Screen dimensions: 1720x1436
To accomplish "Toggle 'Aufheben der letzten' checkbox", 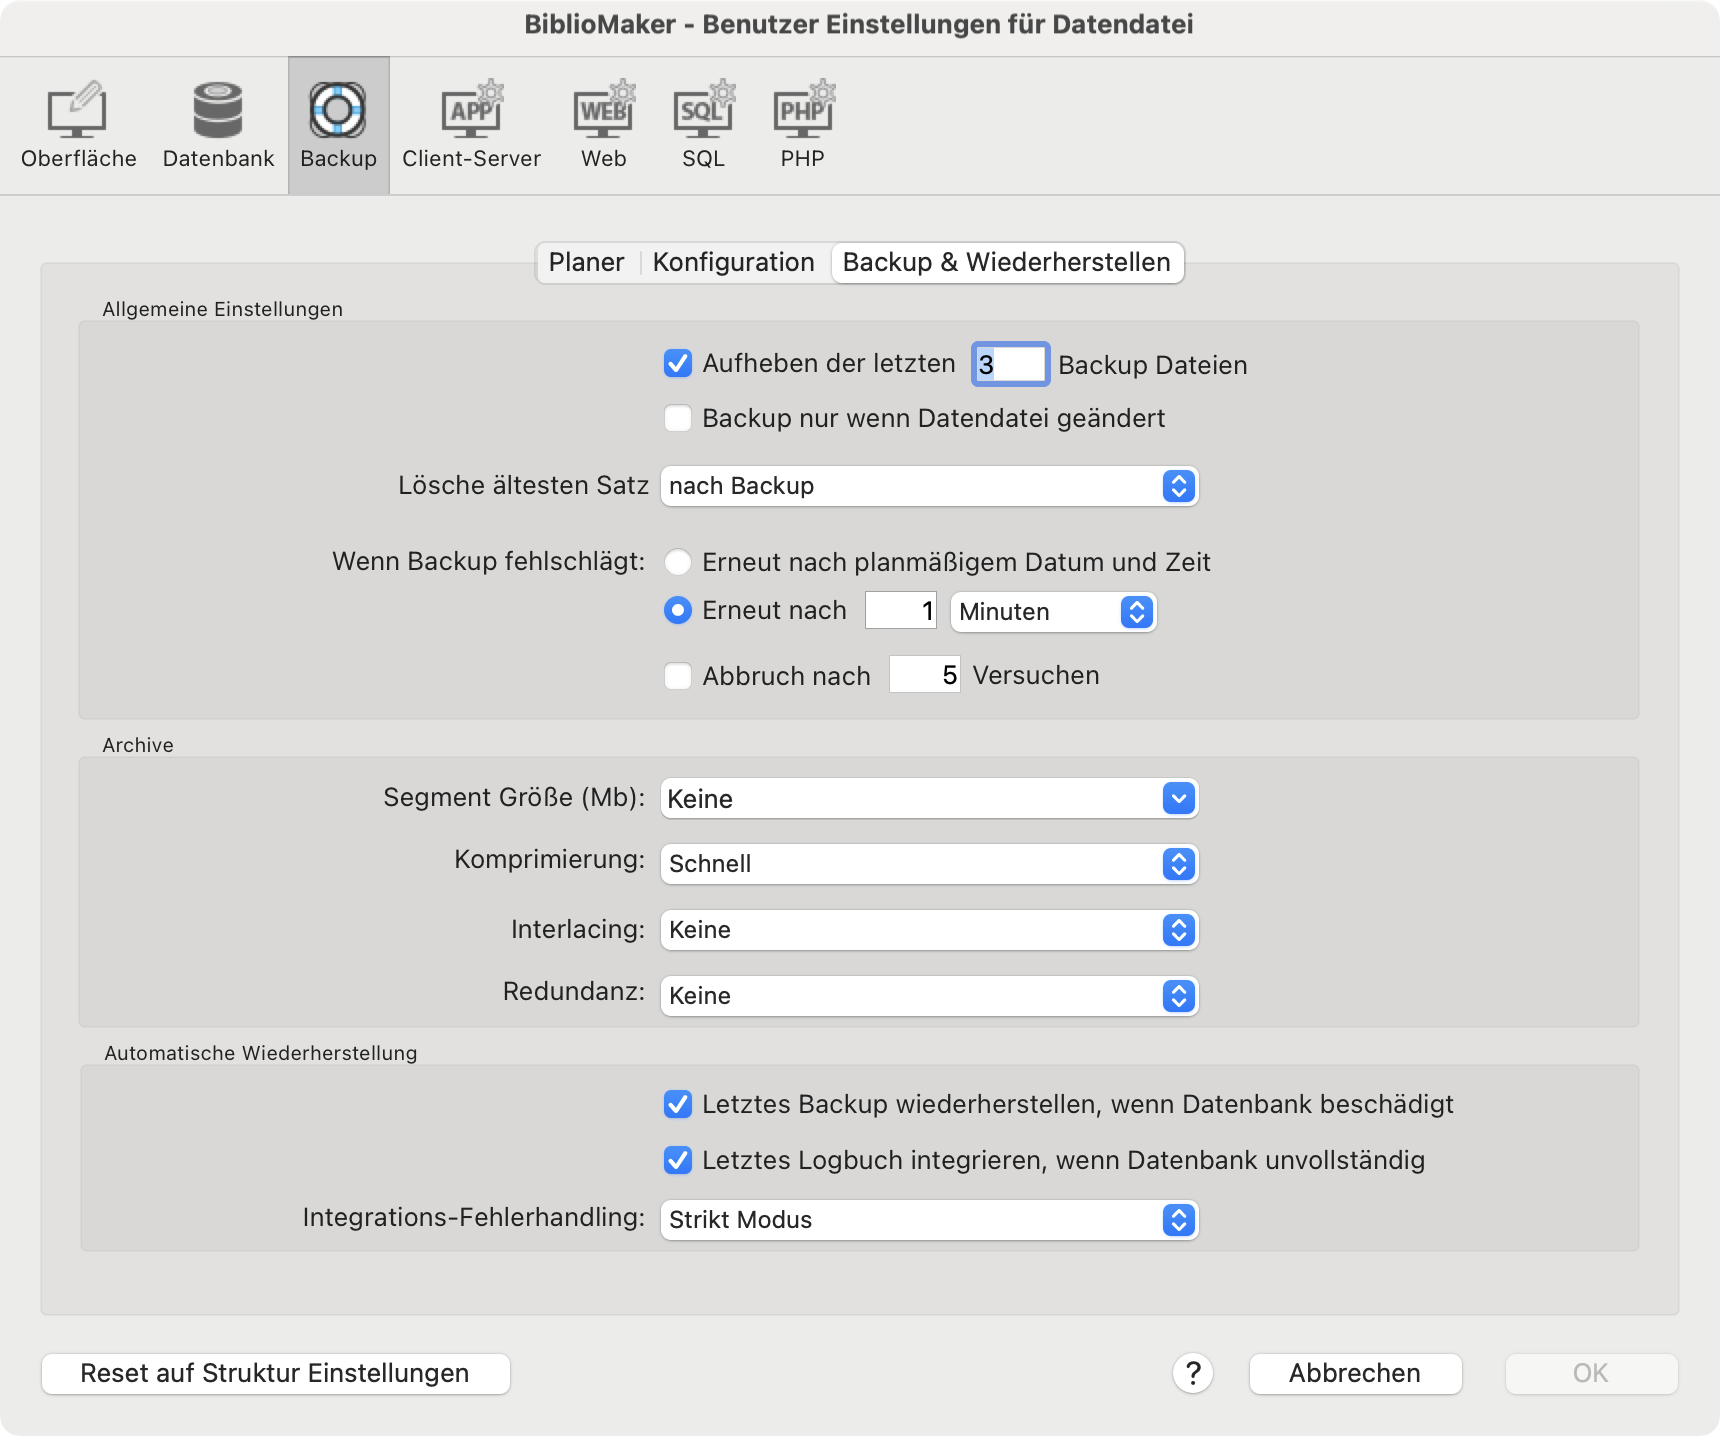I will (678, 363).
